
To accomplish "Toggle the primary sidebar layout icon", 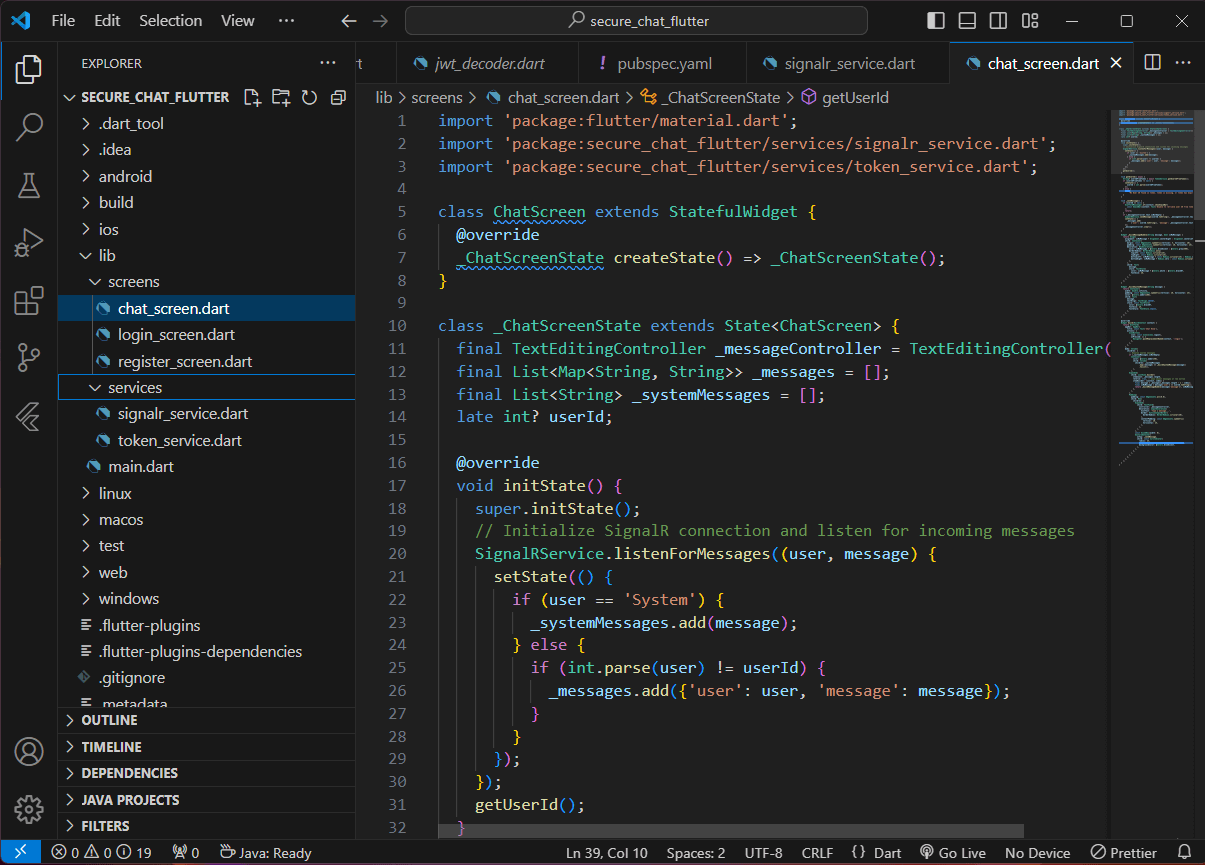I will point(936,20).
